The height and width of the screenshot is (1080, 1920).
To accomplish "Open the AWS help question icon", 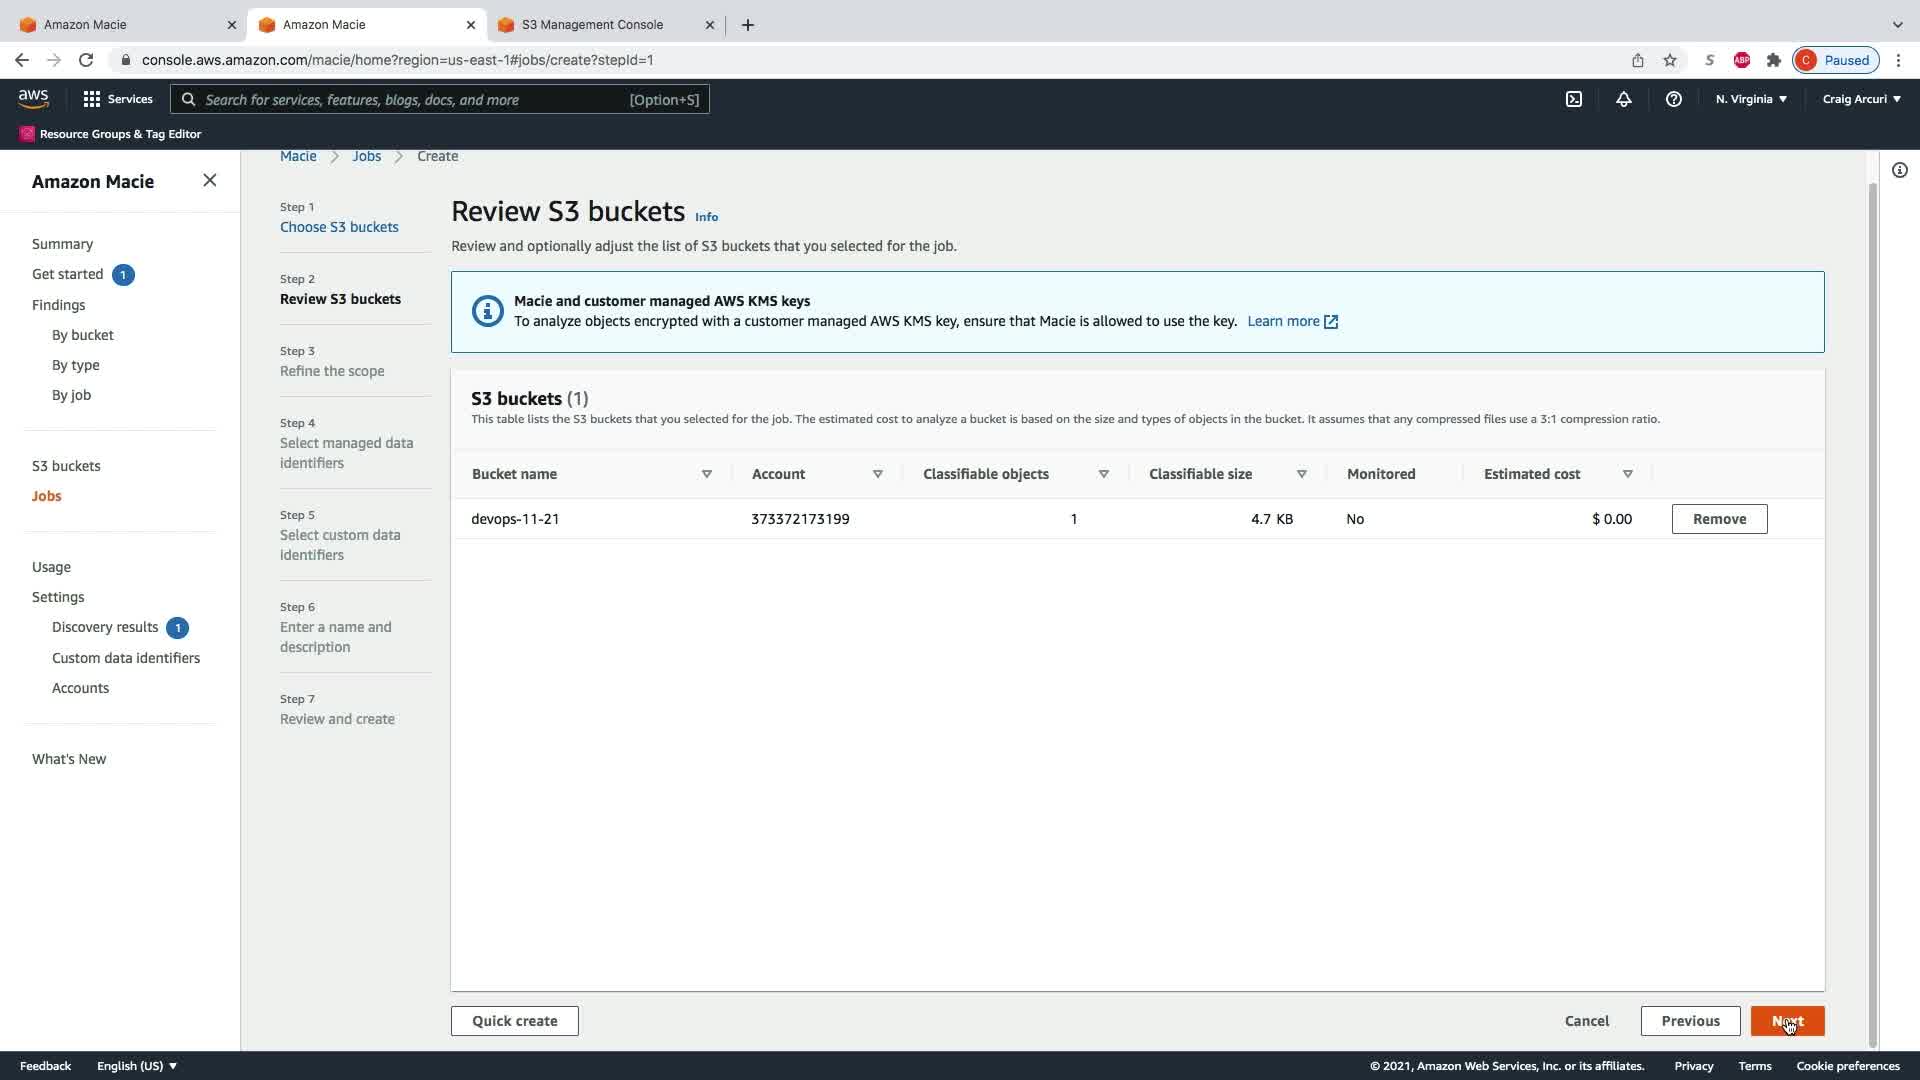I will click(x=1674, y=99).
